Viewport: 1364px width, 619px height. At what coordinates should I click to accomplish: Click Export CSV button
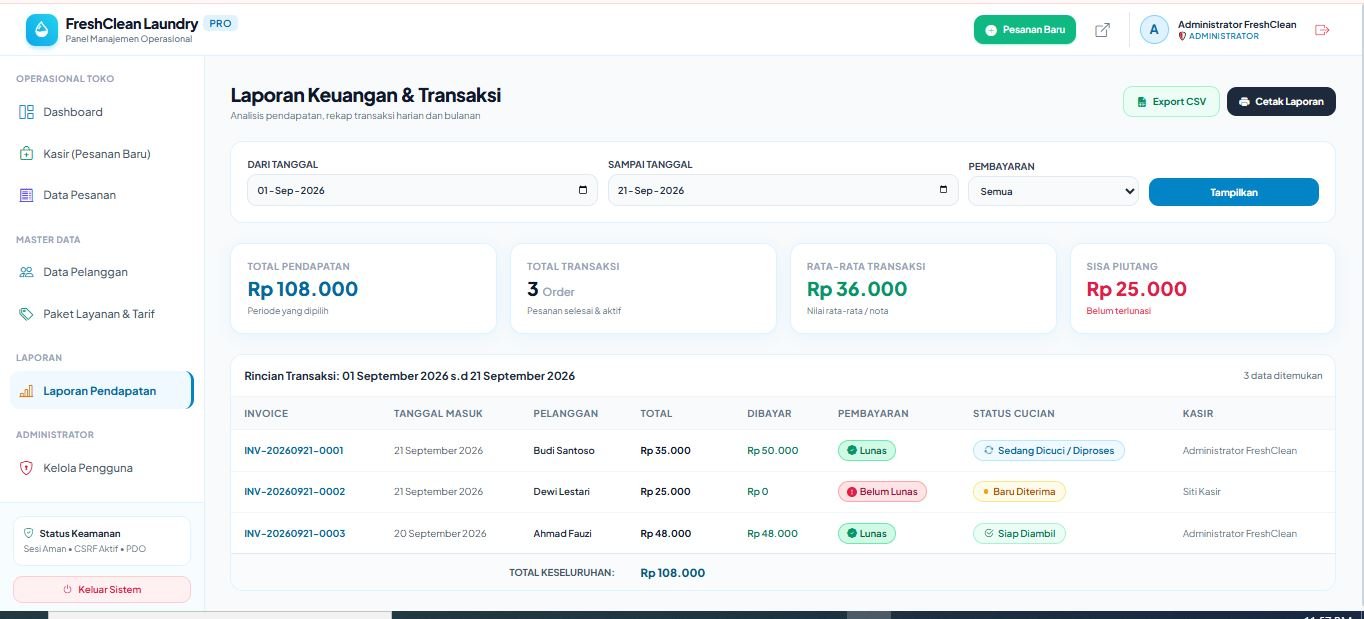click(x=1171, y=101)
